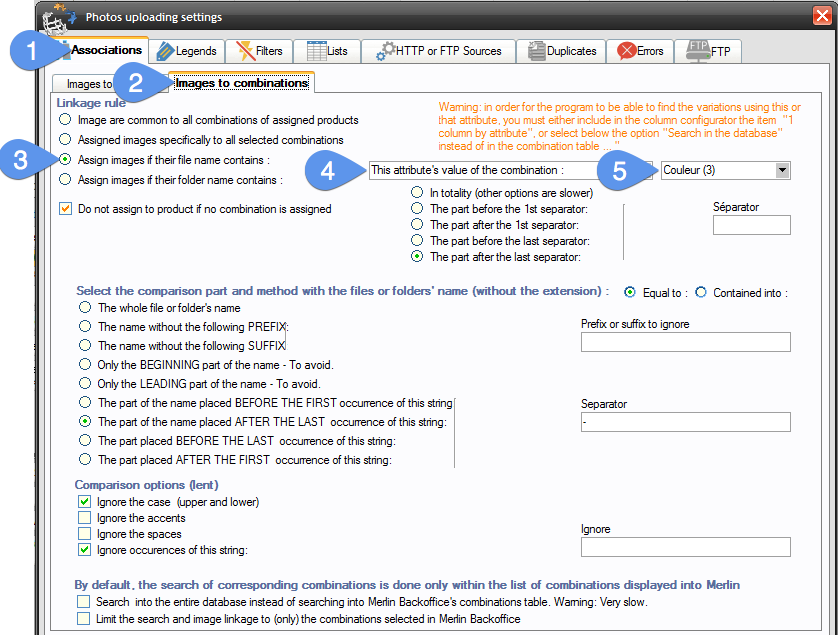Viewport: 838px width, 635px height.
Task: Select The part after the 1st separator
Action: 417,224
